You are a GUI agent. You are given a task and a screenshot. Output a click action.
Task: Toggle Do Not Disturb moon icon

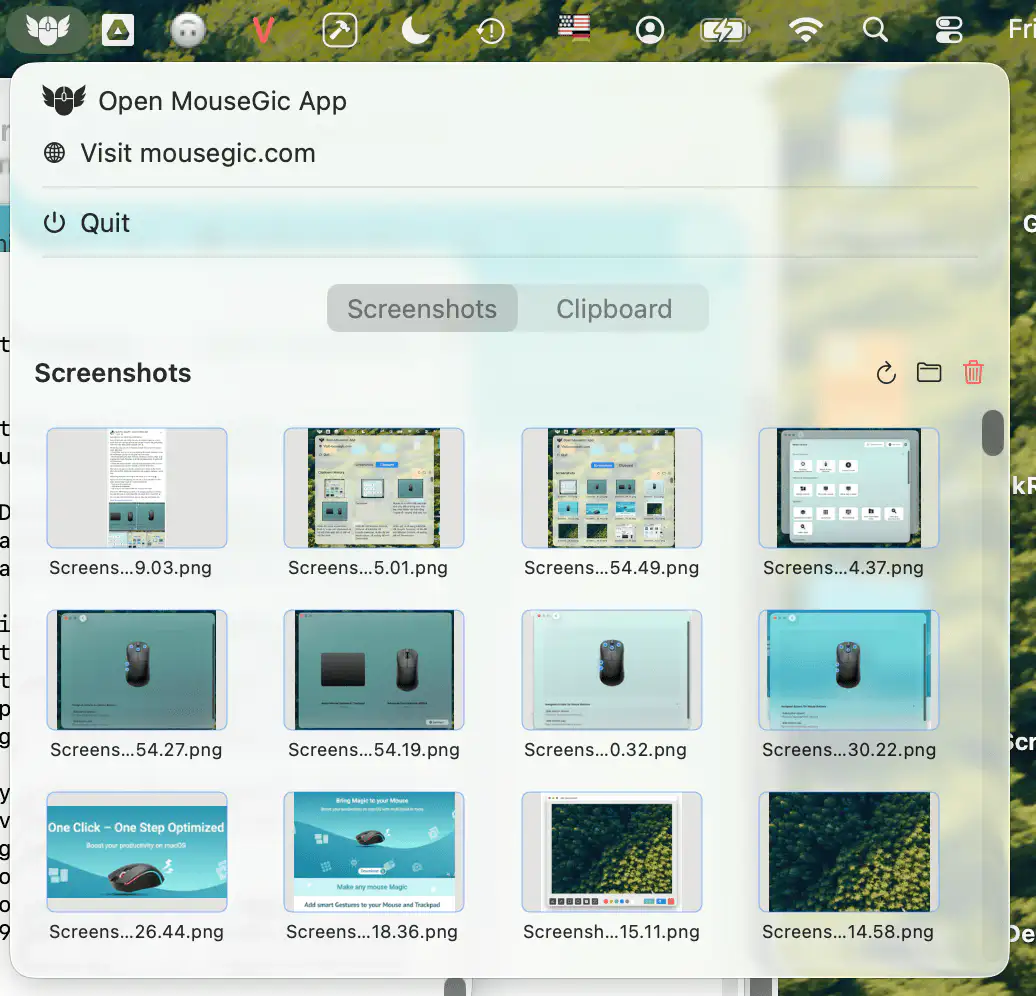[x=415, y=30]
